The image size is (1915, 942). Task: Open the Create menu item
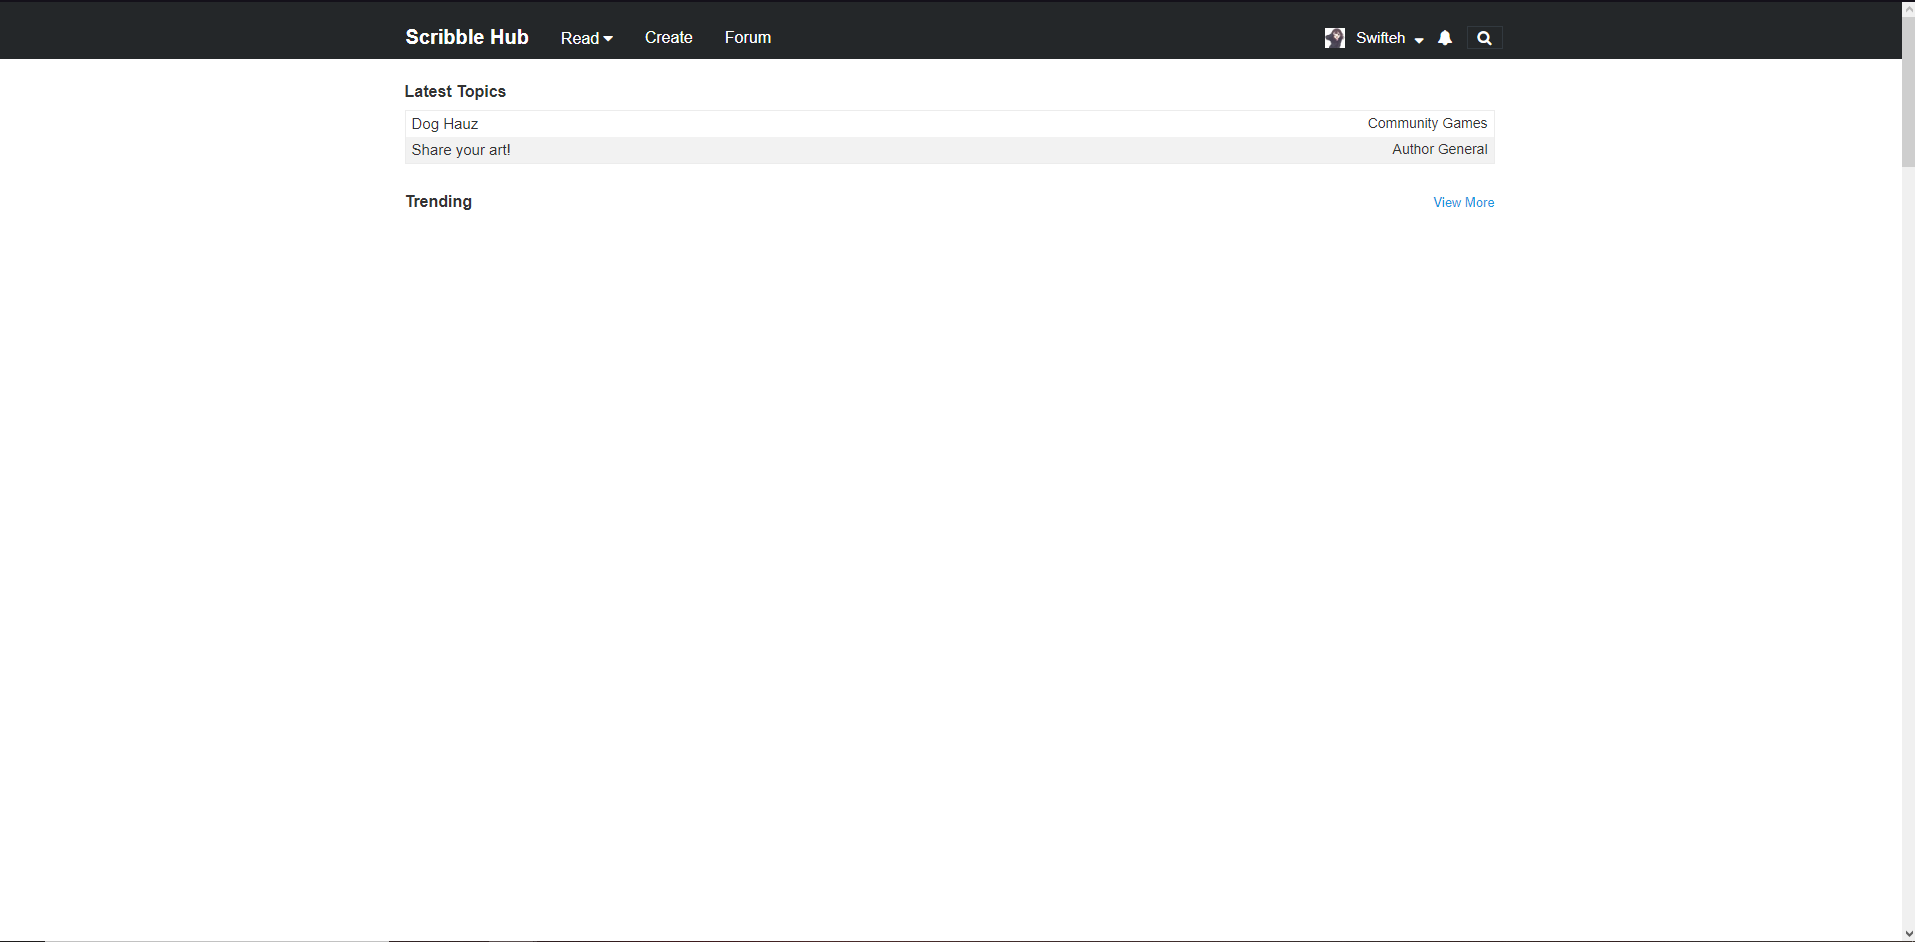point(668,38)
